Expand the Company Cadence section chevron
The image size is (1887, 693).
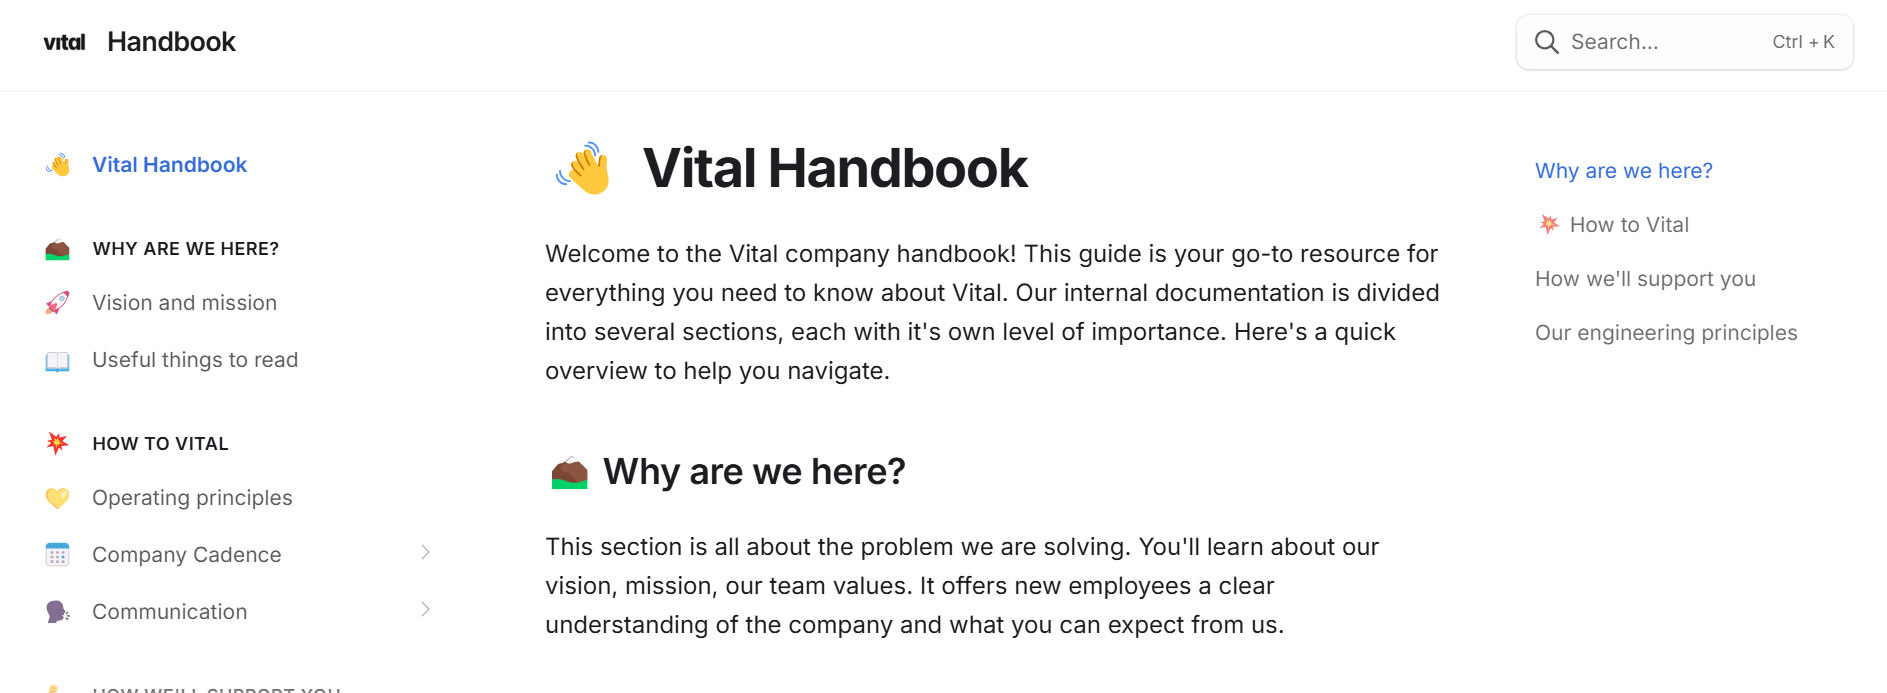click(x=425, y=552)
